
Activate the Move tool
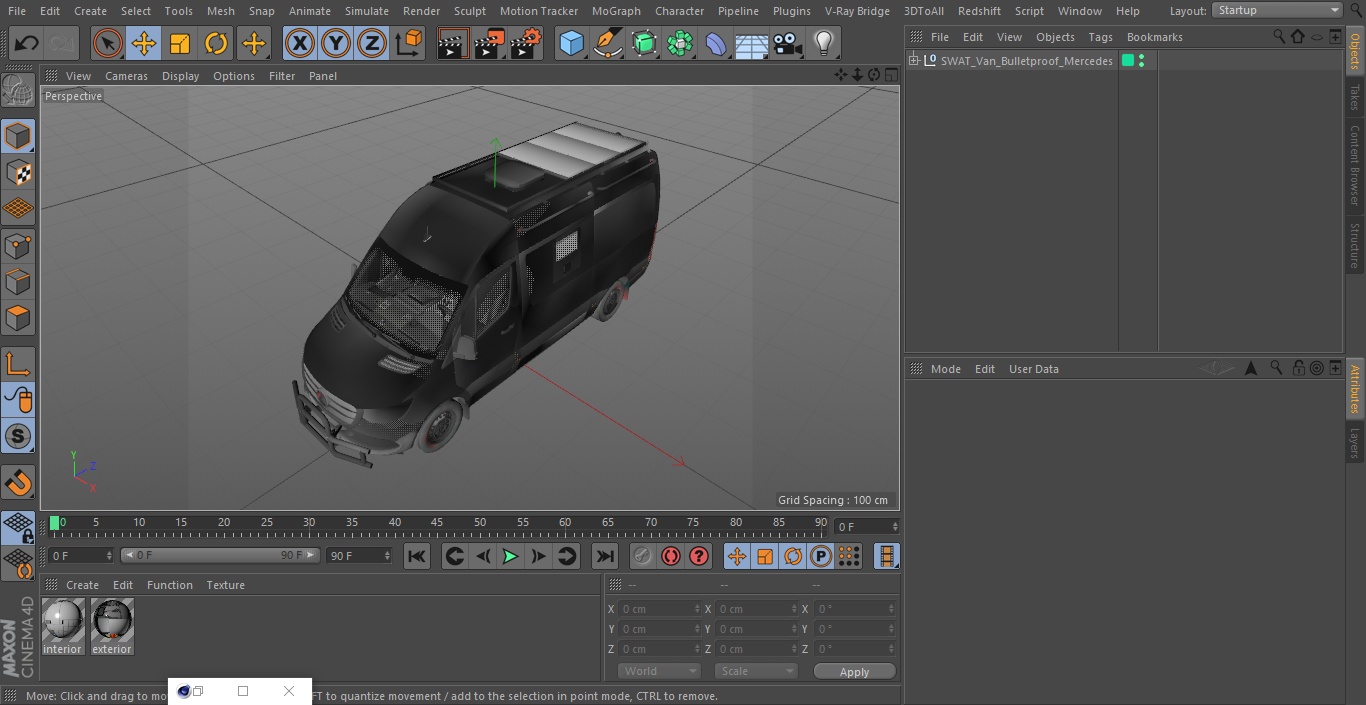[x=144, y=43]
